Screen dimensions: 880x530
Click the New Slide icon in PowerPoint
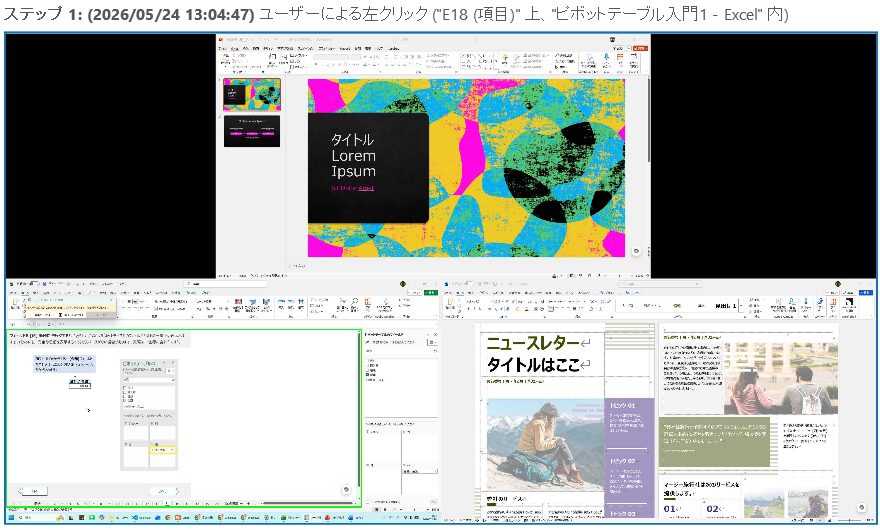(x=272, y=60)
